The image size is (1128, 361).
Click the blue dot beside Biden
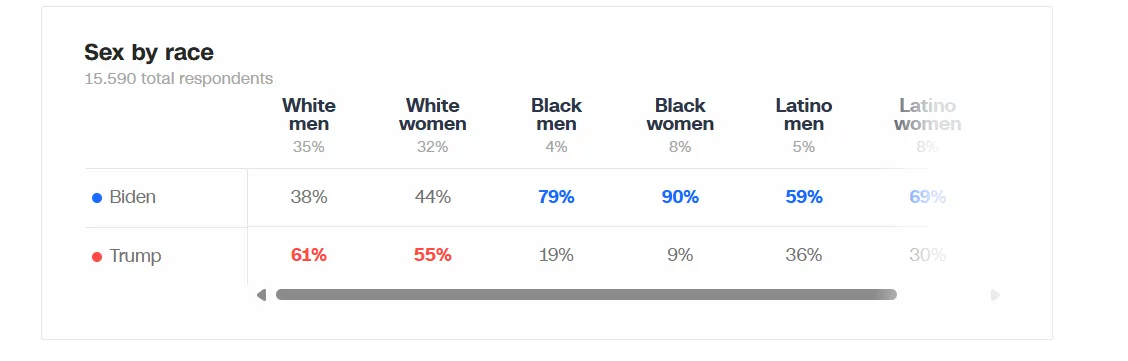(97, 198)
